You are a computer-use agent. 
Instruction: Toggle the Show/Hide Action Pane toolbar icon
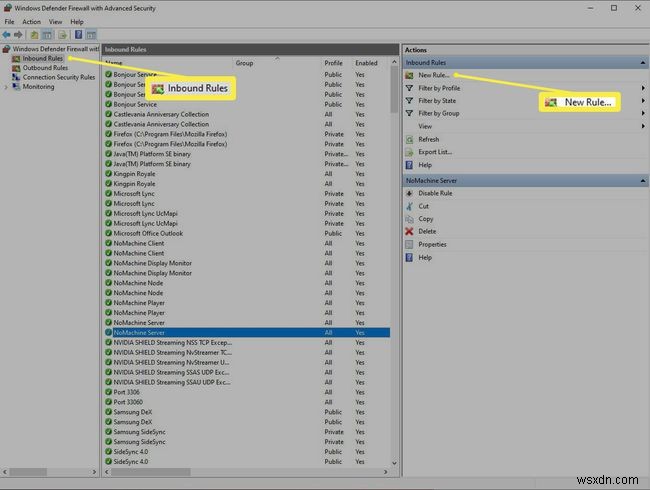(x=91, y=35)
